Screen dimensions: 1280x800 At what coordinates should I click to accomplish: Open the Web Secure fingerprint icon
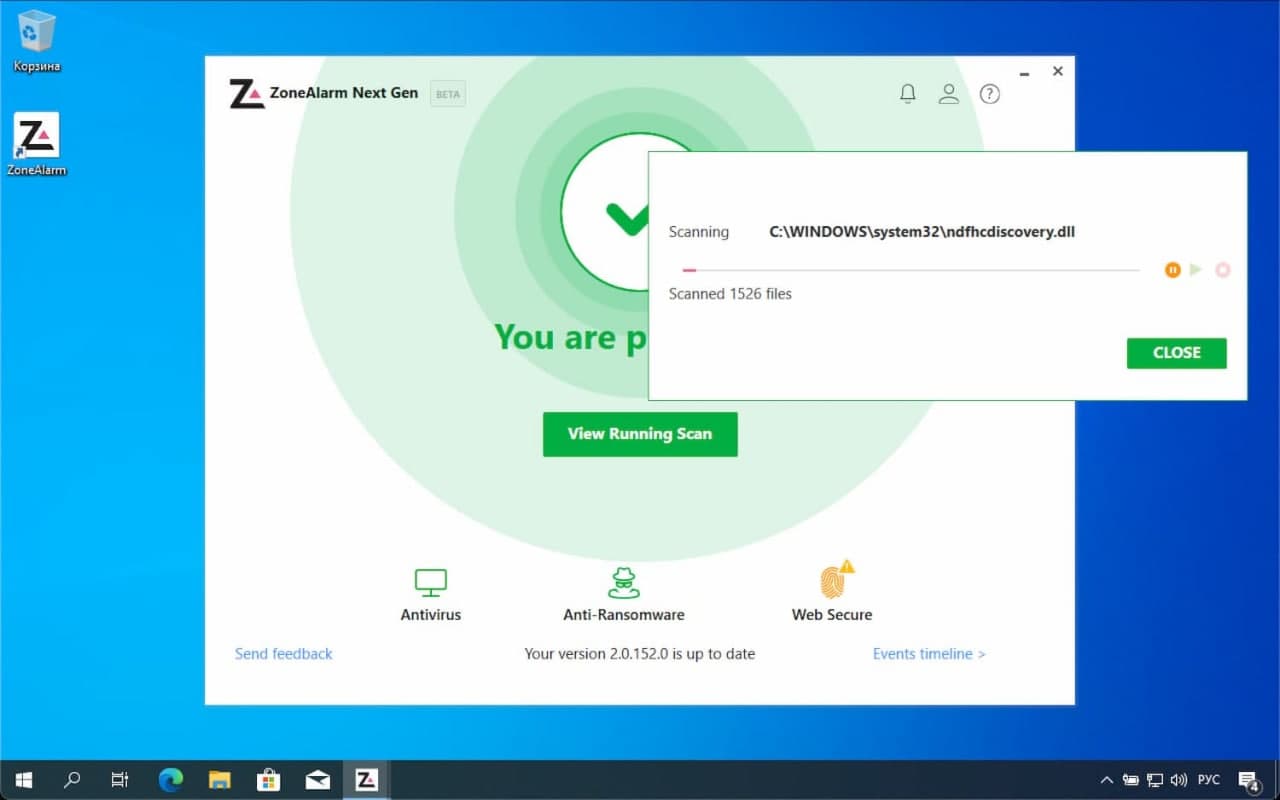(832, 582)
